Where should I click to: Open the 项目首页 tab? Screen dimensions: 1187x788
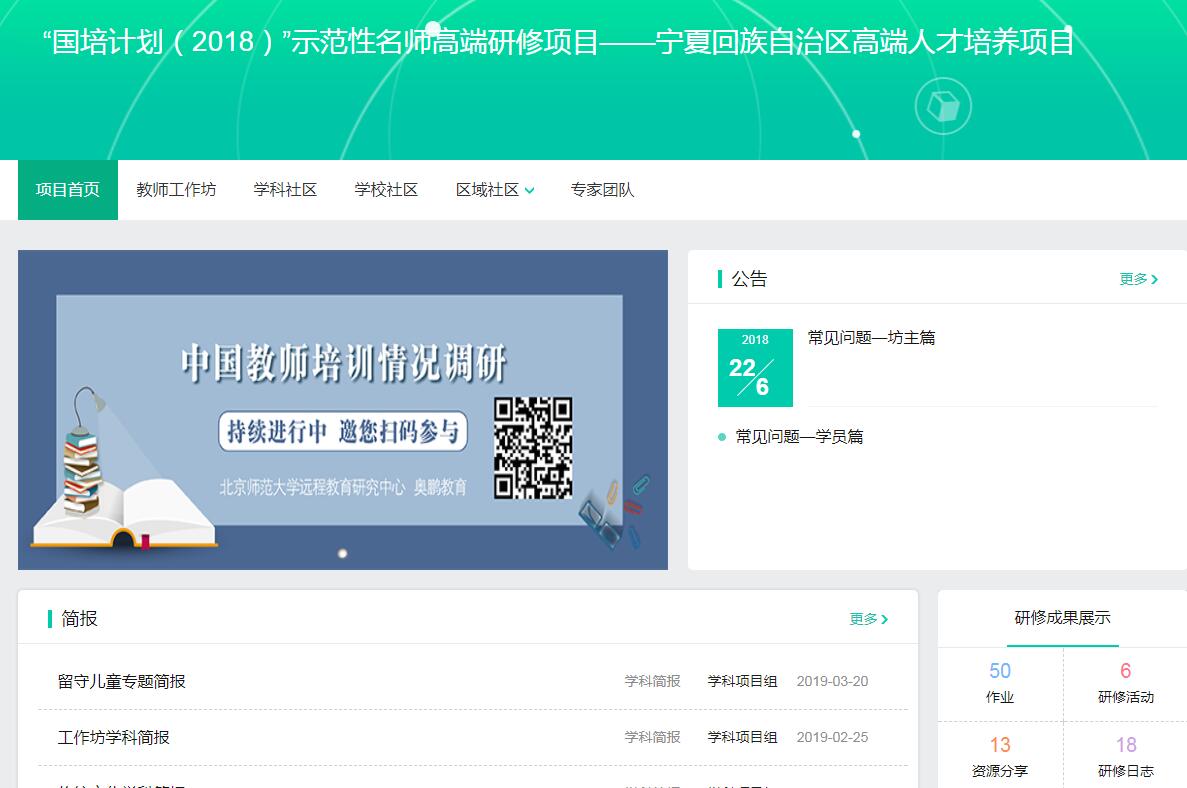(67, 190)
